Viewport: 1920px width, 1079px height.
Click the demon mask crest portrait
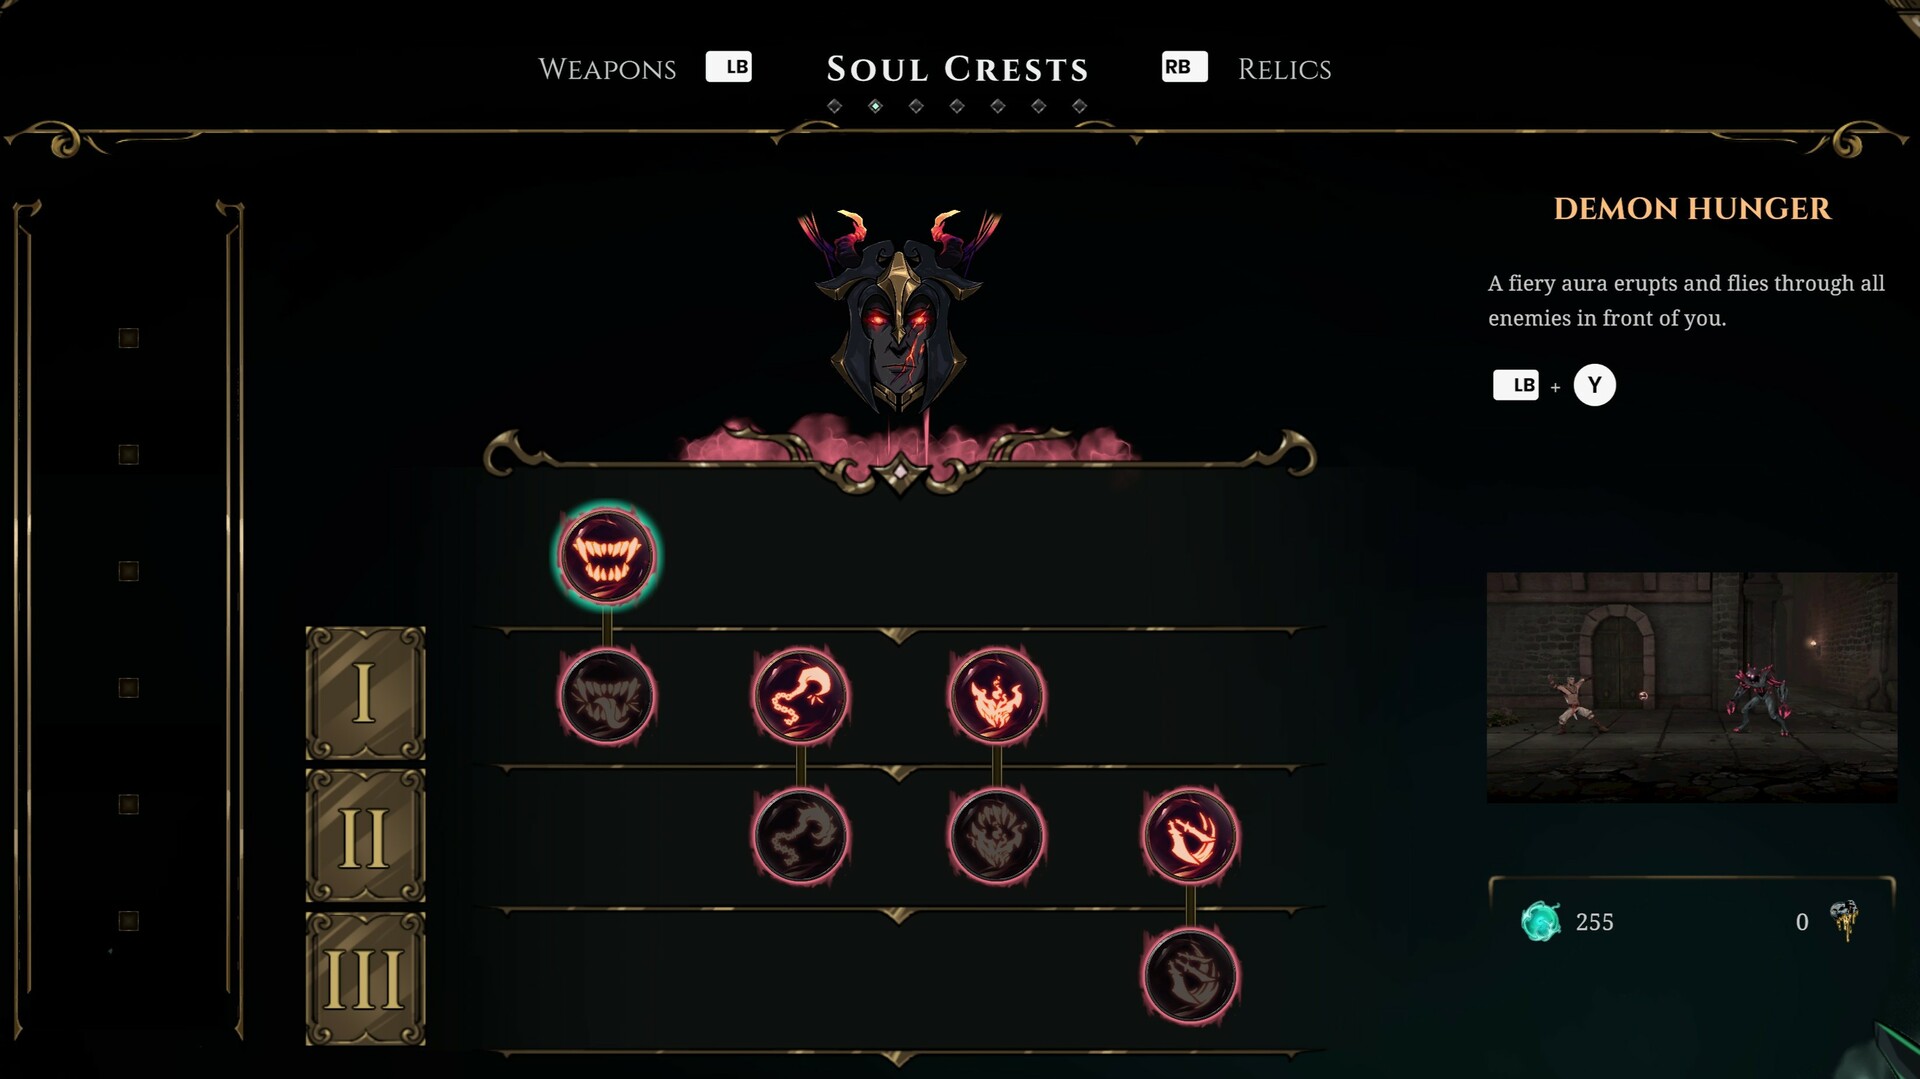tap(900, 310)
